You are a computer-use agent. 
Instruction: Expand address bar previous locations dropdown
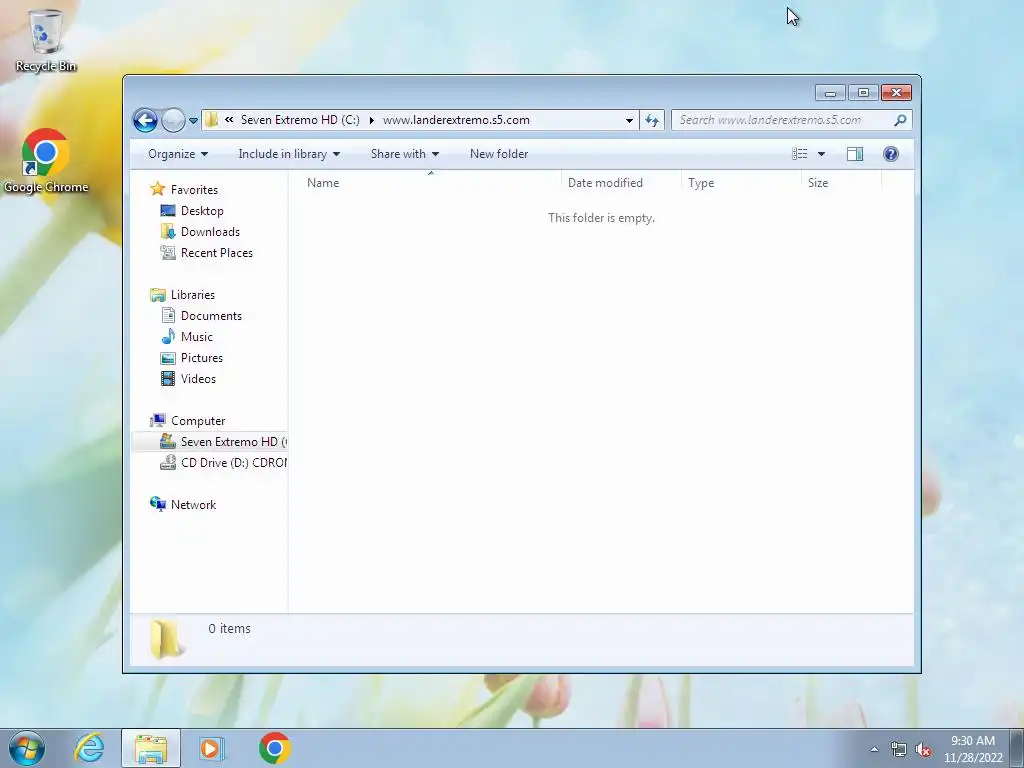click(x=629, y=120)
